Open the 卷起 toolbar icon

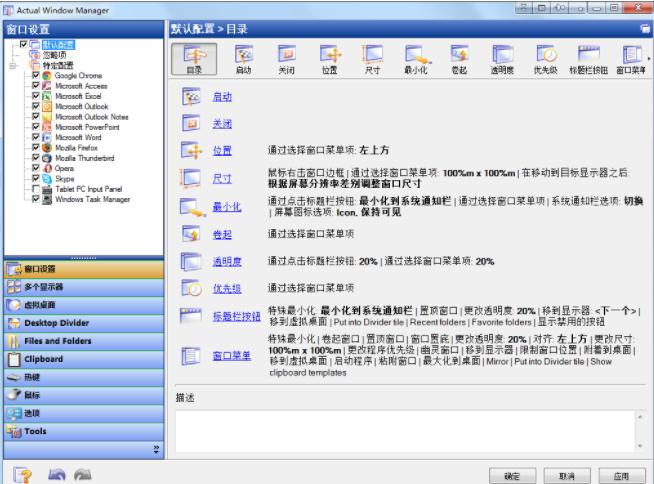pyautogui.click(x=459, y=59)
